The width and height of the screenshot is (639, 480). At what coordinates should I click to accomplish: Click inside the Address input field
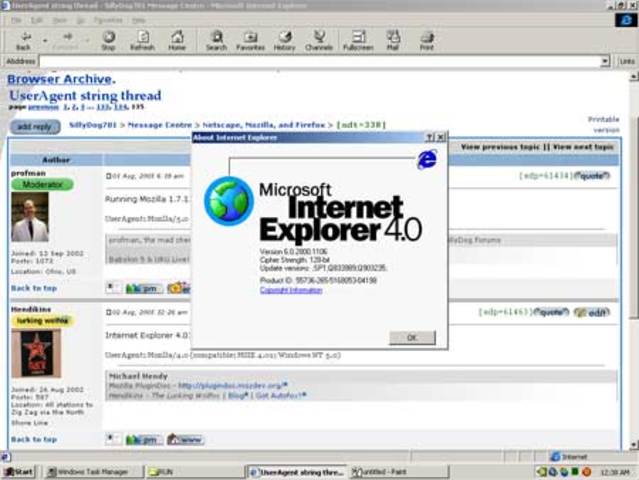pyautogui.click(x=320, y=61)
